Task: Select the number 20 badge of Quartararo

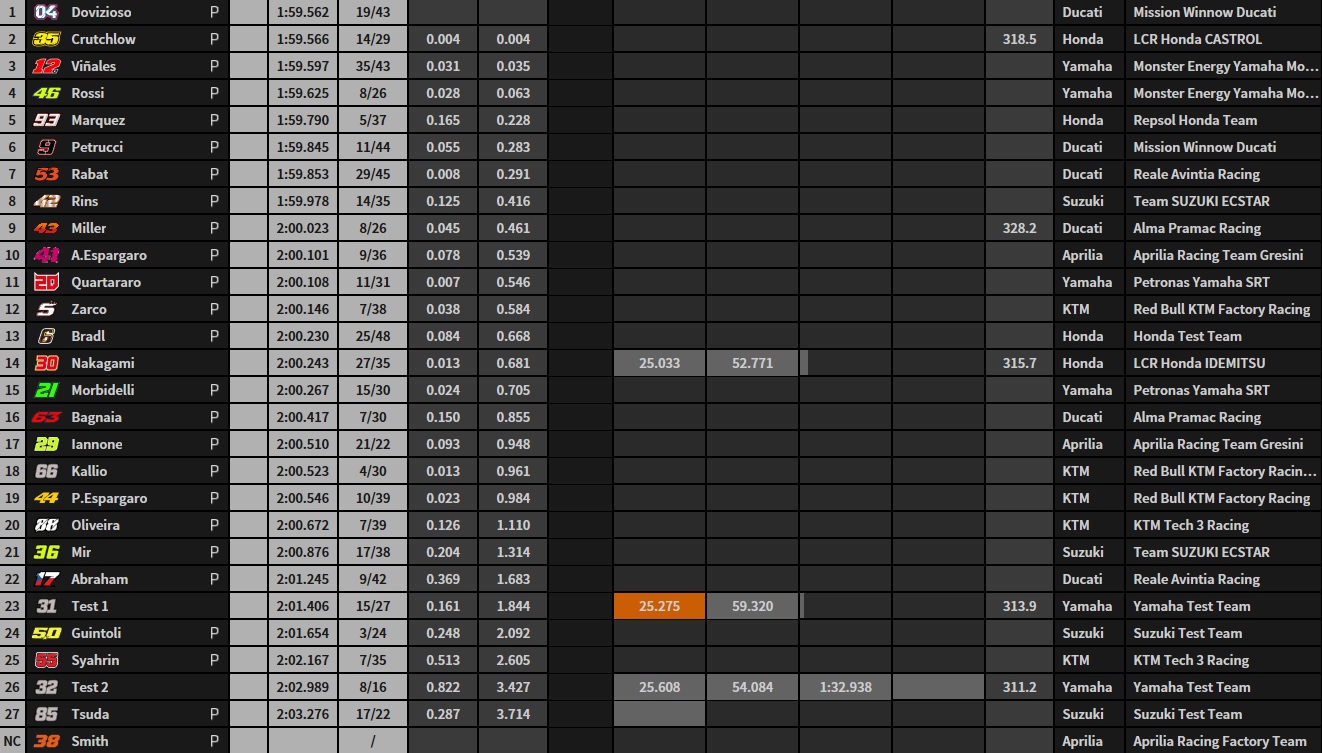Action: click(46, 282)
